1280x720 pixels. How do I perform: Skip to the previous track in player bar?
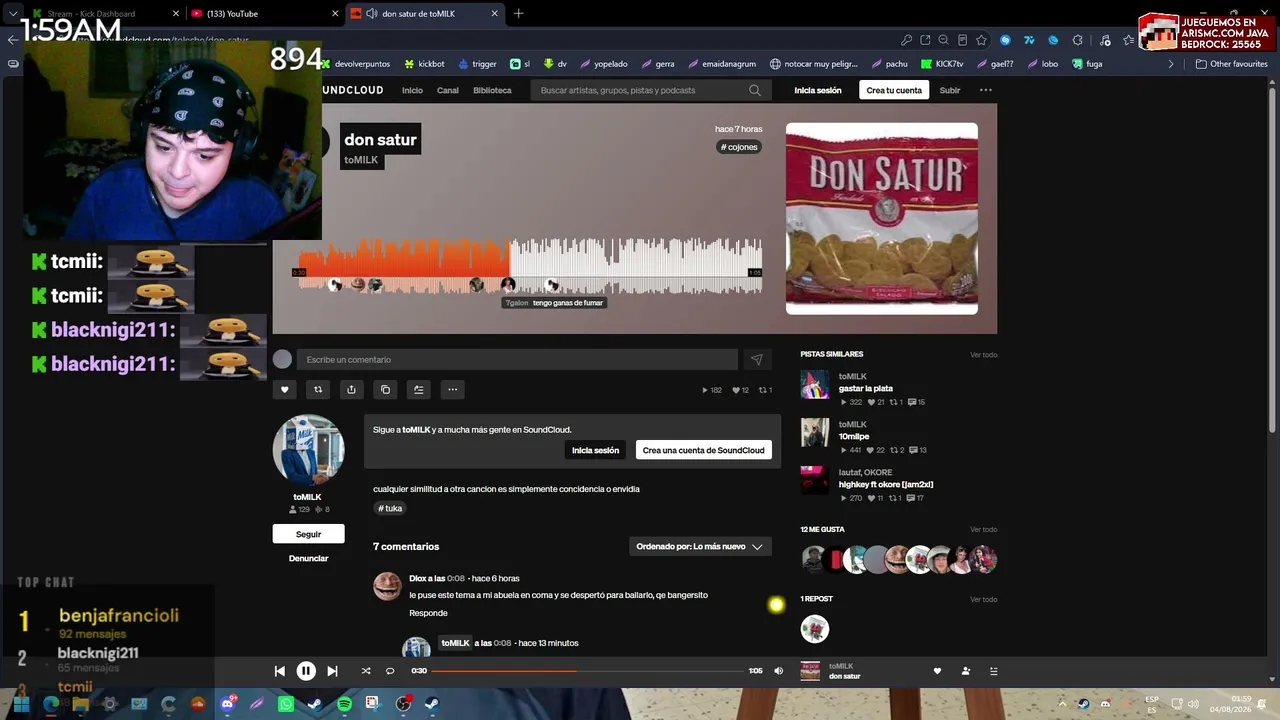click(x=280, y=671)
